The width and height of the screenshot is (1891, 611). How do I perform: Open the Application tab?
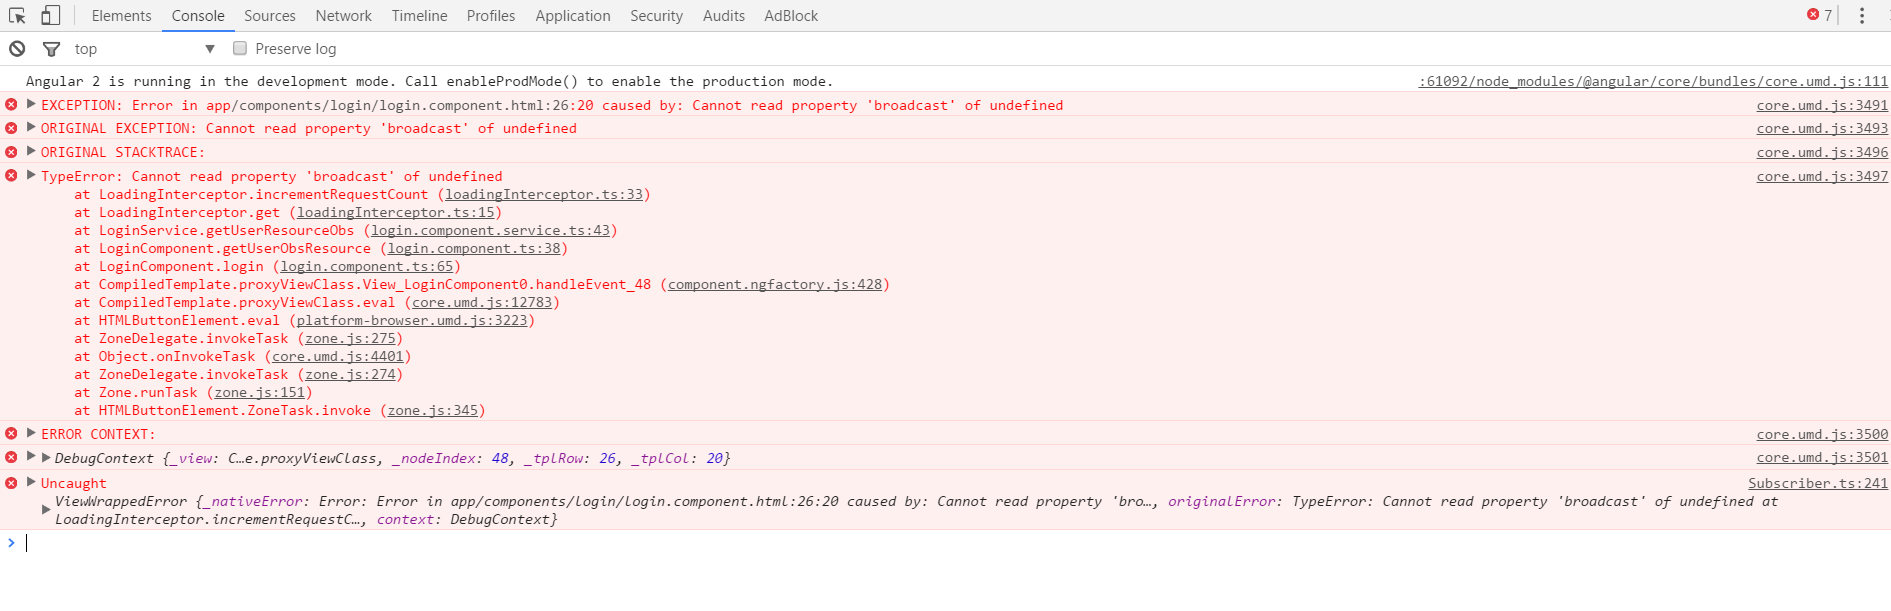click(572, 16)
